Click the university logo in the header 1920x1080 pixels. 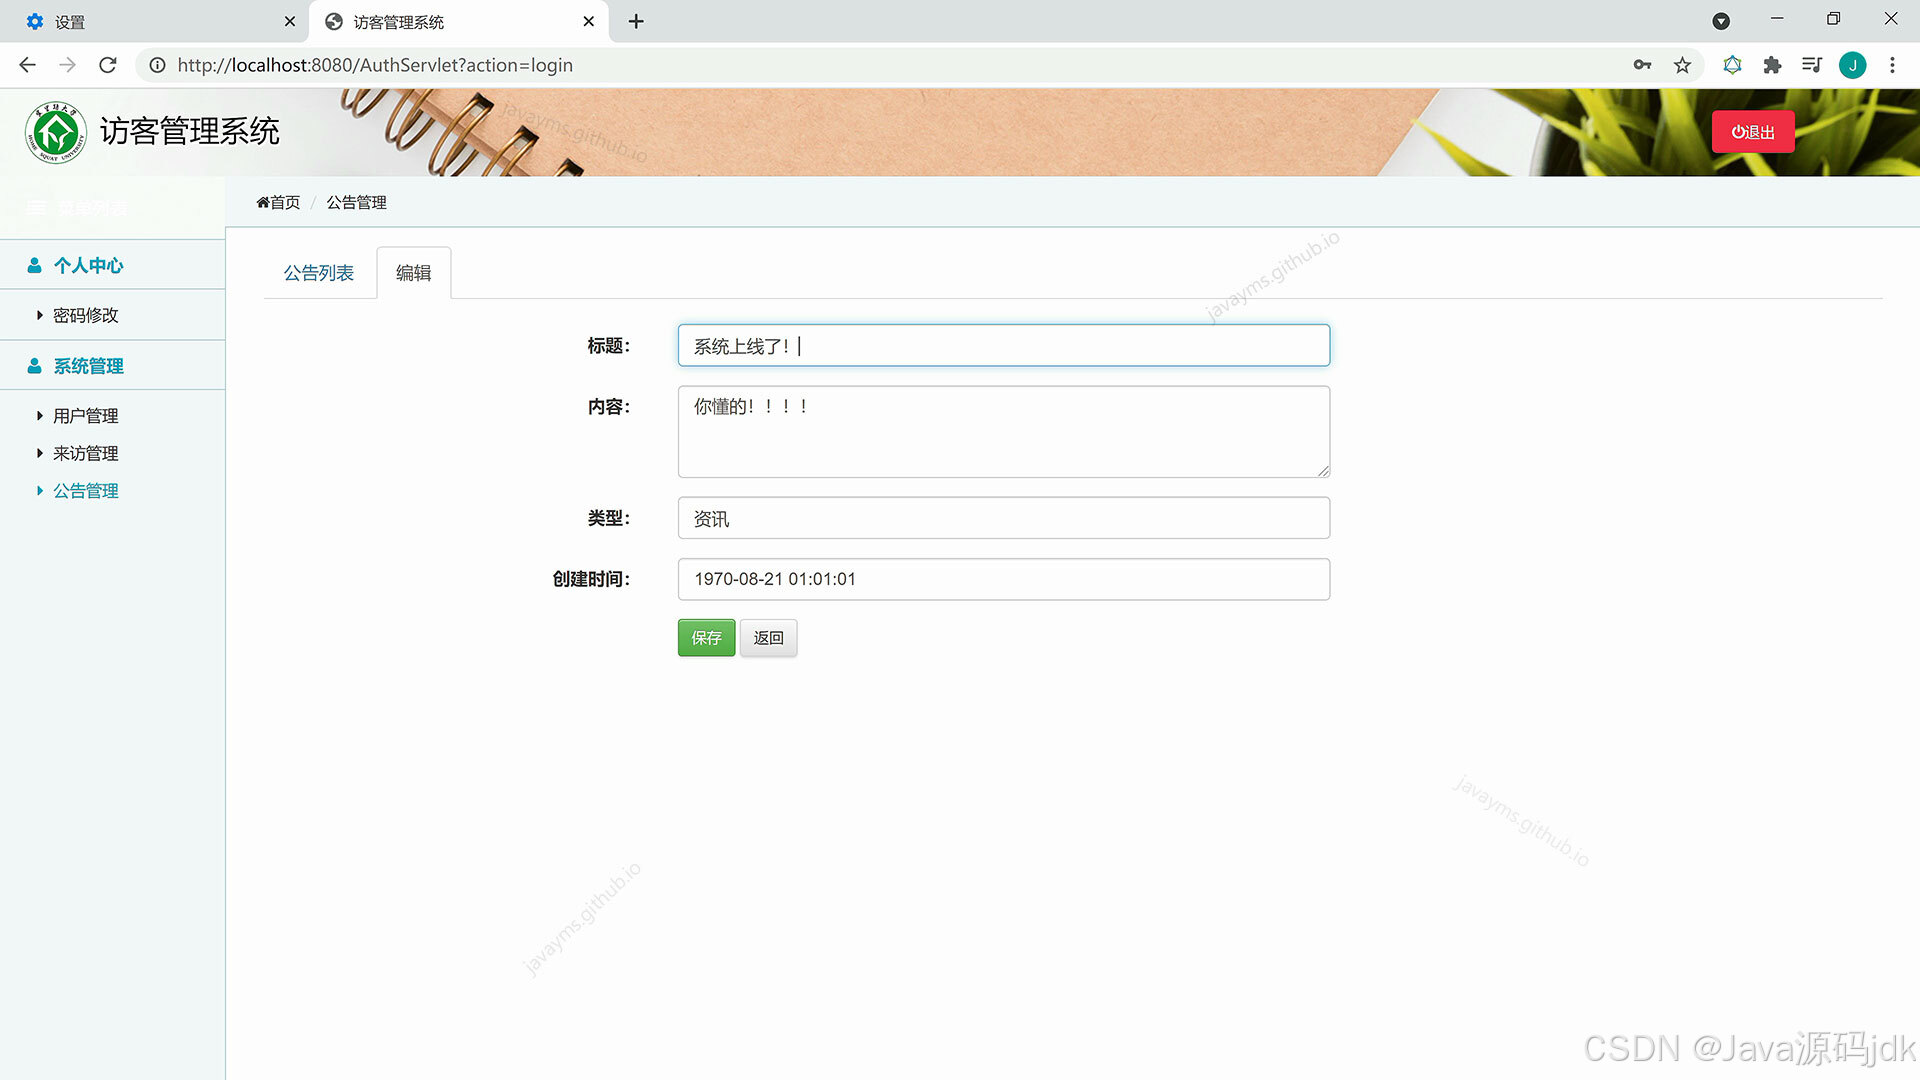pyautogui.click(x=56, y=132)
